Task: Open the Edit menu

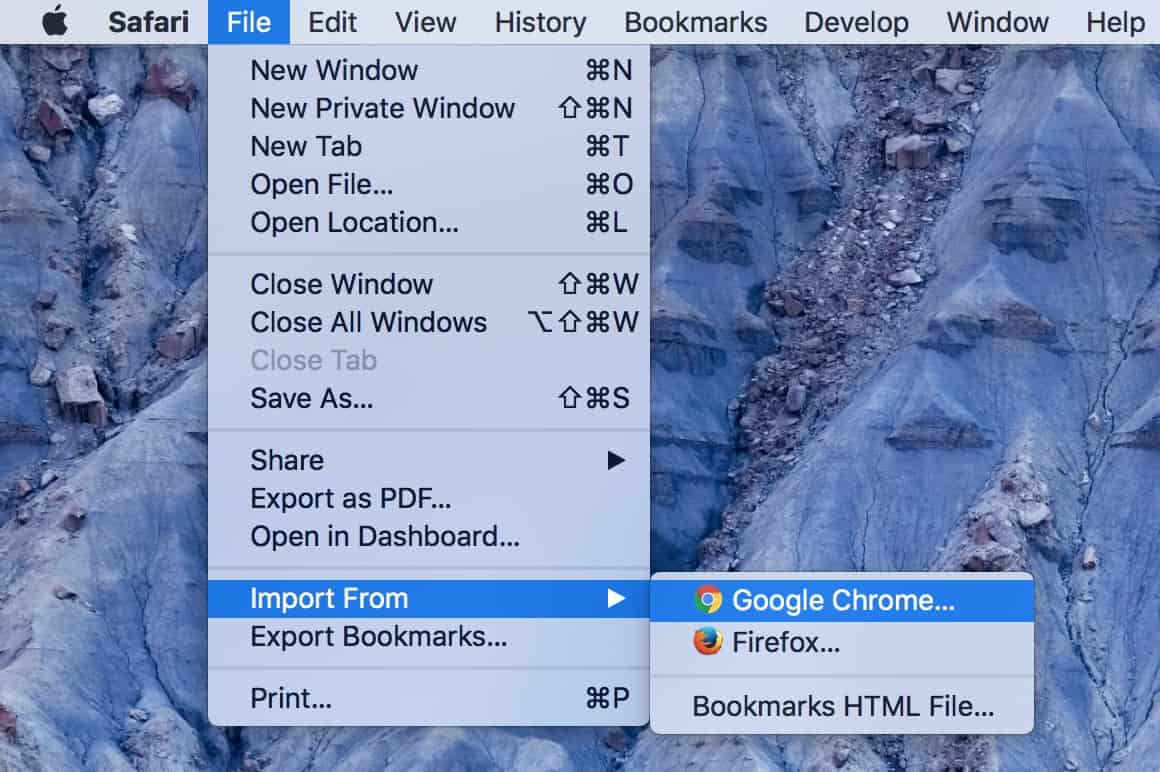Action: tap(333, 22)
